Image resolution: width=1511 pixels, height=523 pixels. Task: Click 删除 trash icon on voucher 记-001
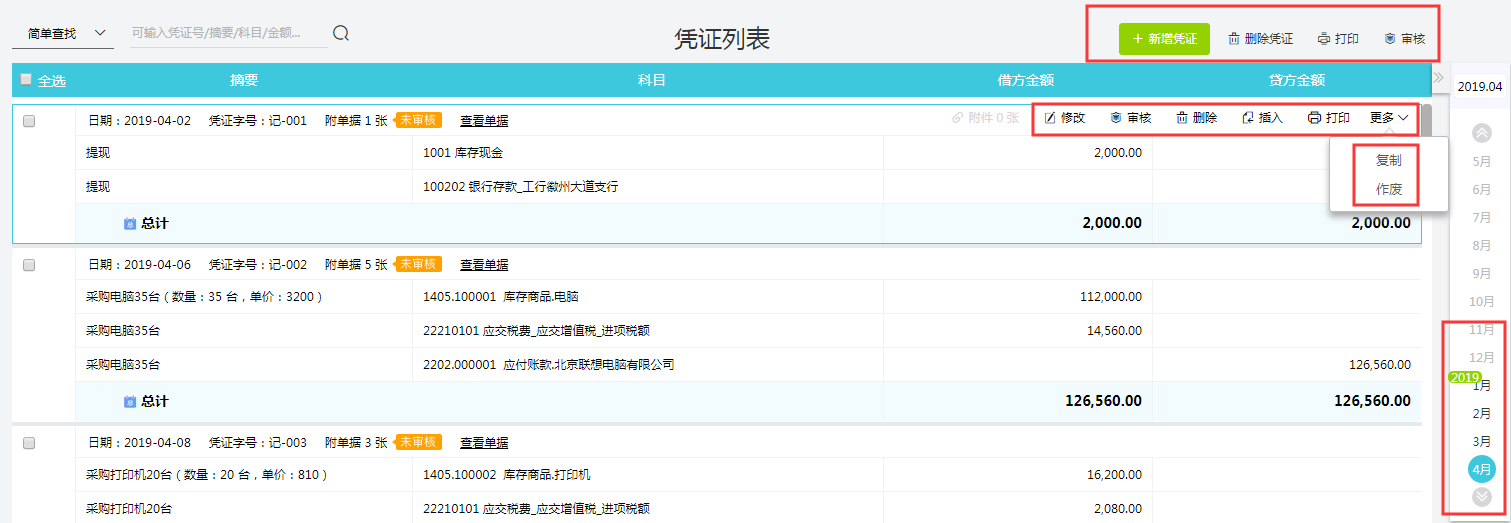click(x=1182, y=118)
